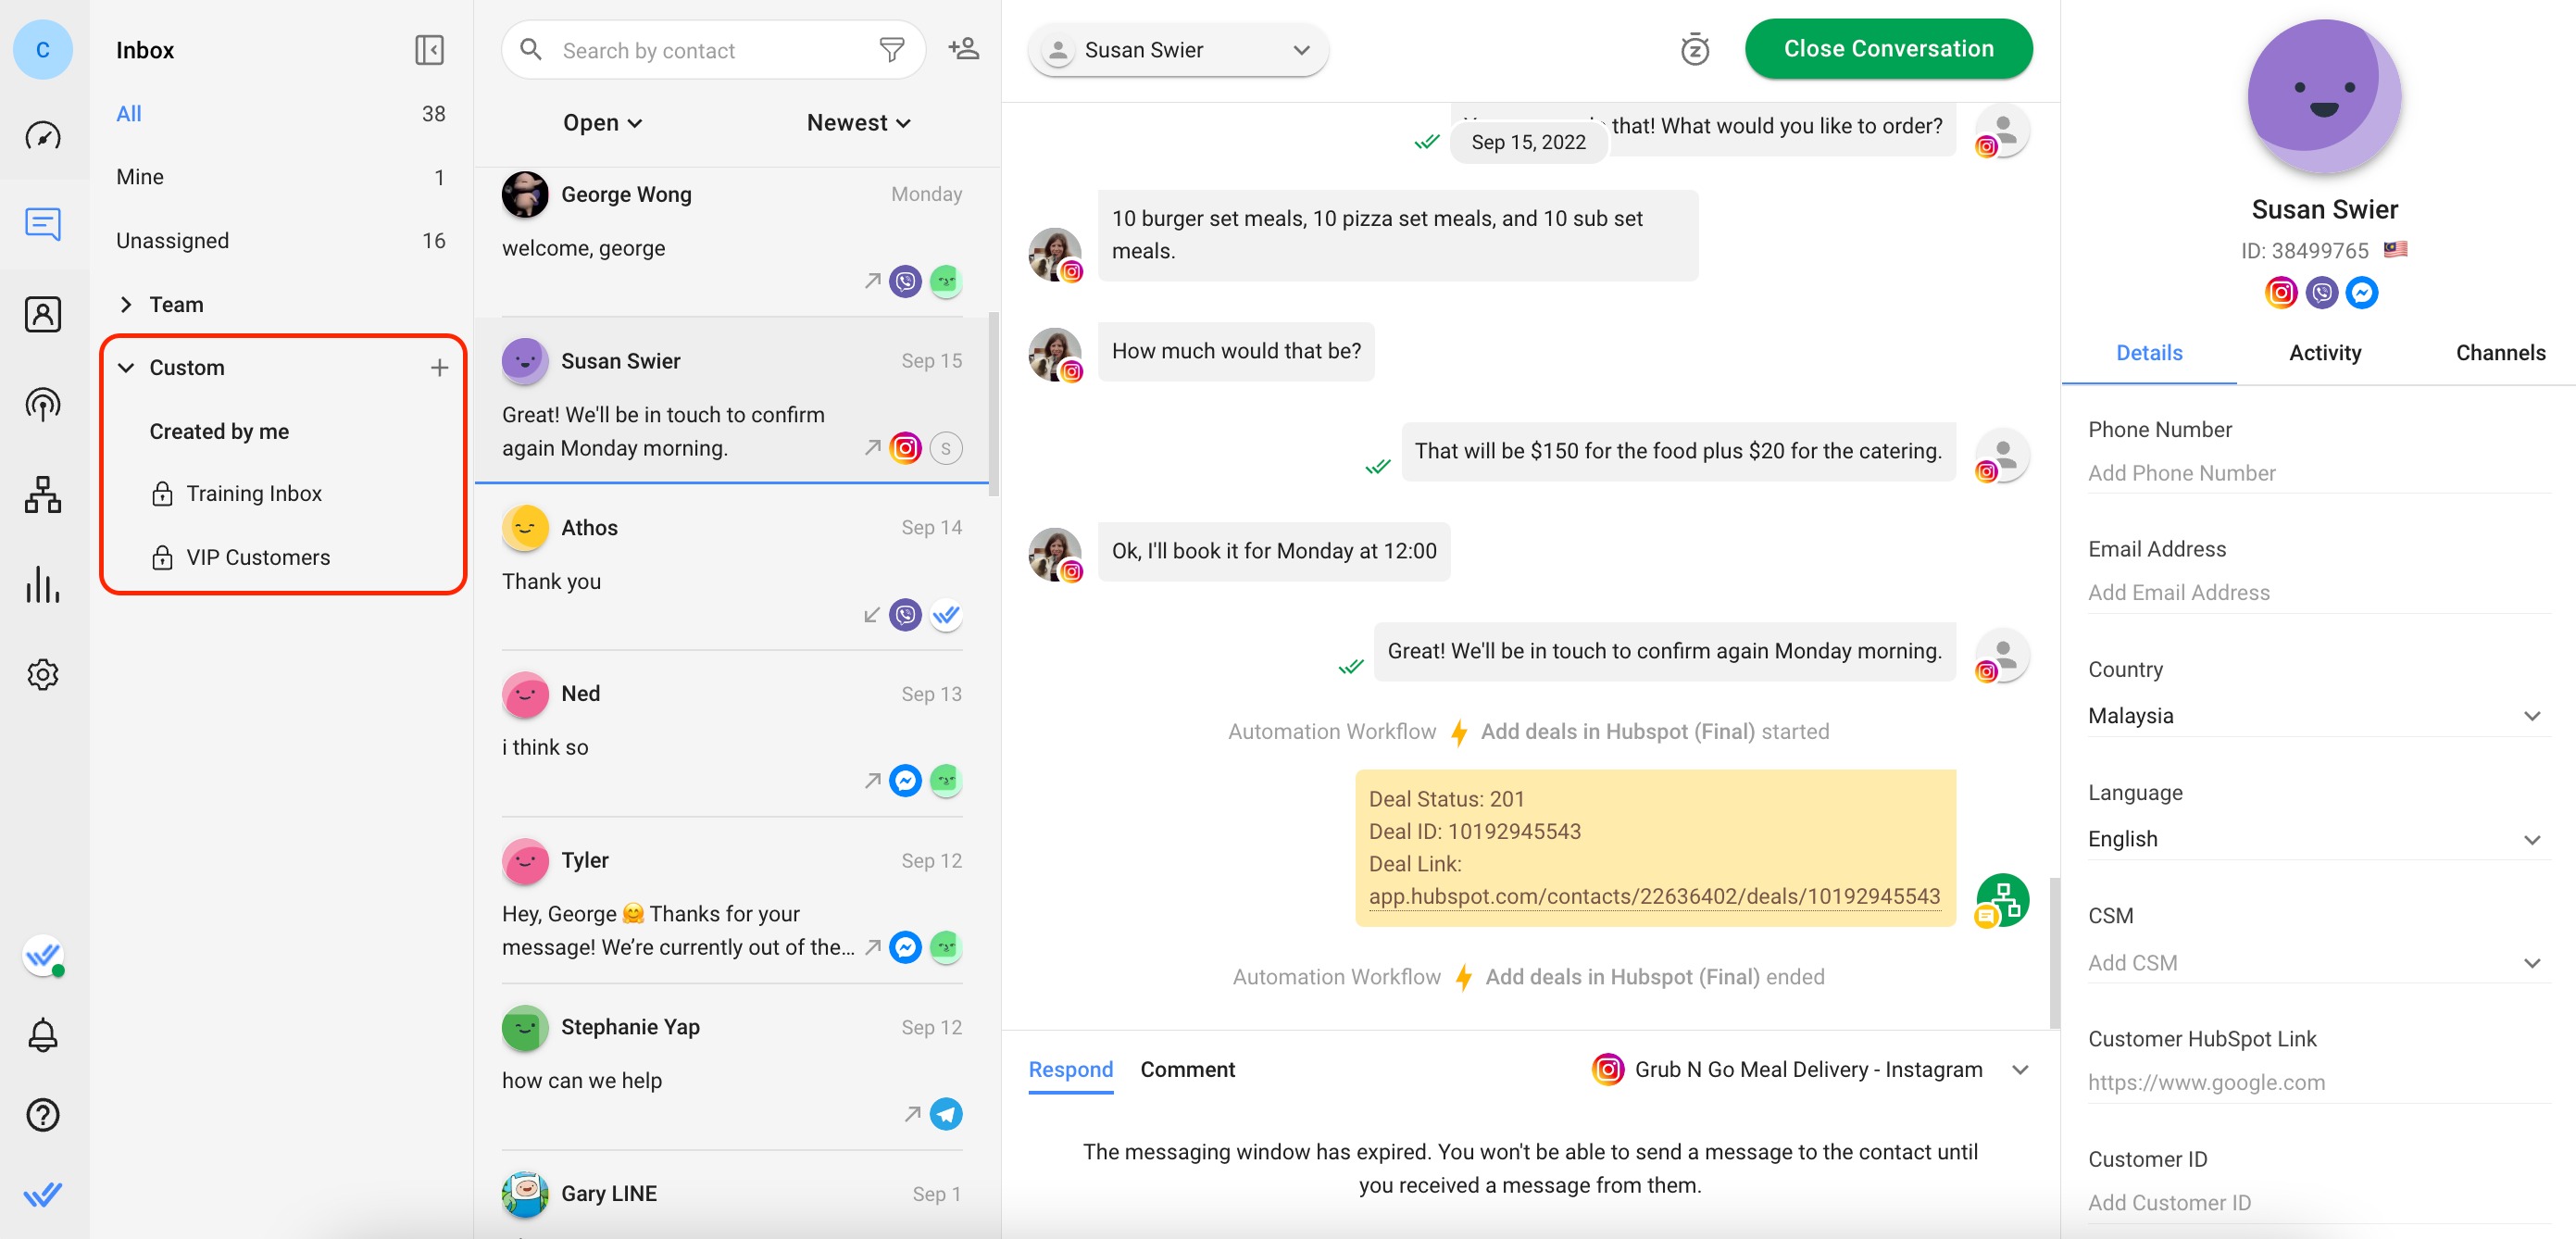The width and height of the screenshot is (2576, 1239).
Task: Expand the Team section in inbox
Action: point(128,303)
